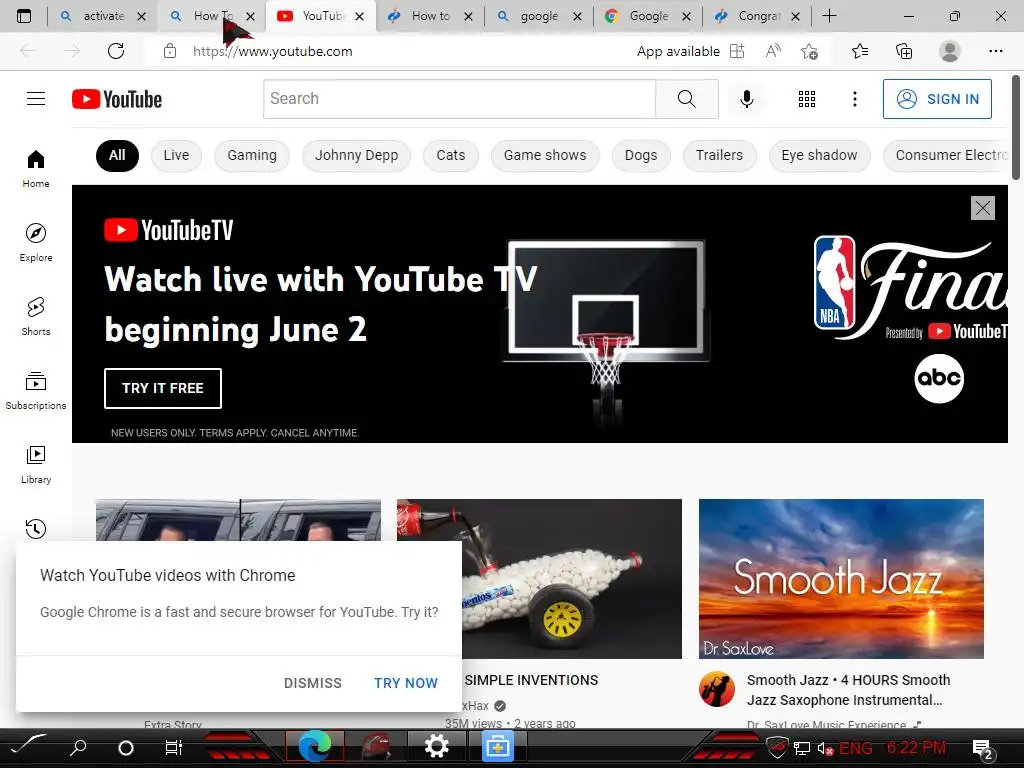Select the 'Gaming' filter chip
Screen dimensions: 1024x768
click(252, 155)
